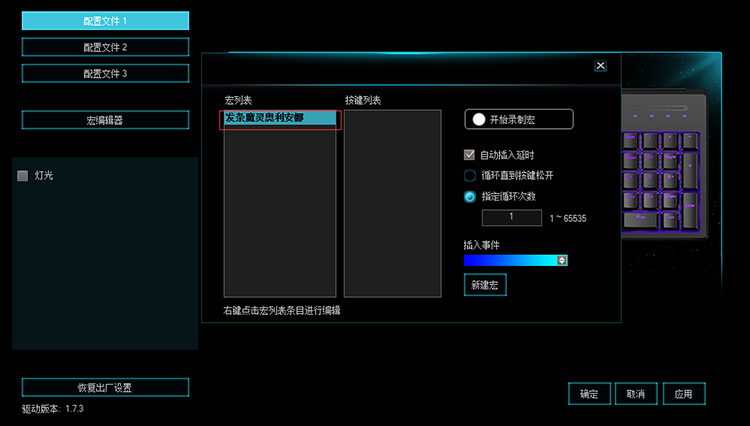This screenshot has width=750, height=426.
Task: Click 恢复出厂设置 restore defaults button
Action: click(105, 387)
